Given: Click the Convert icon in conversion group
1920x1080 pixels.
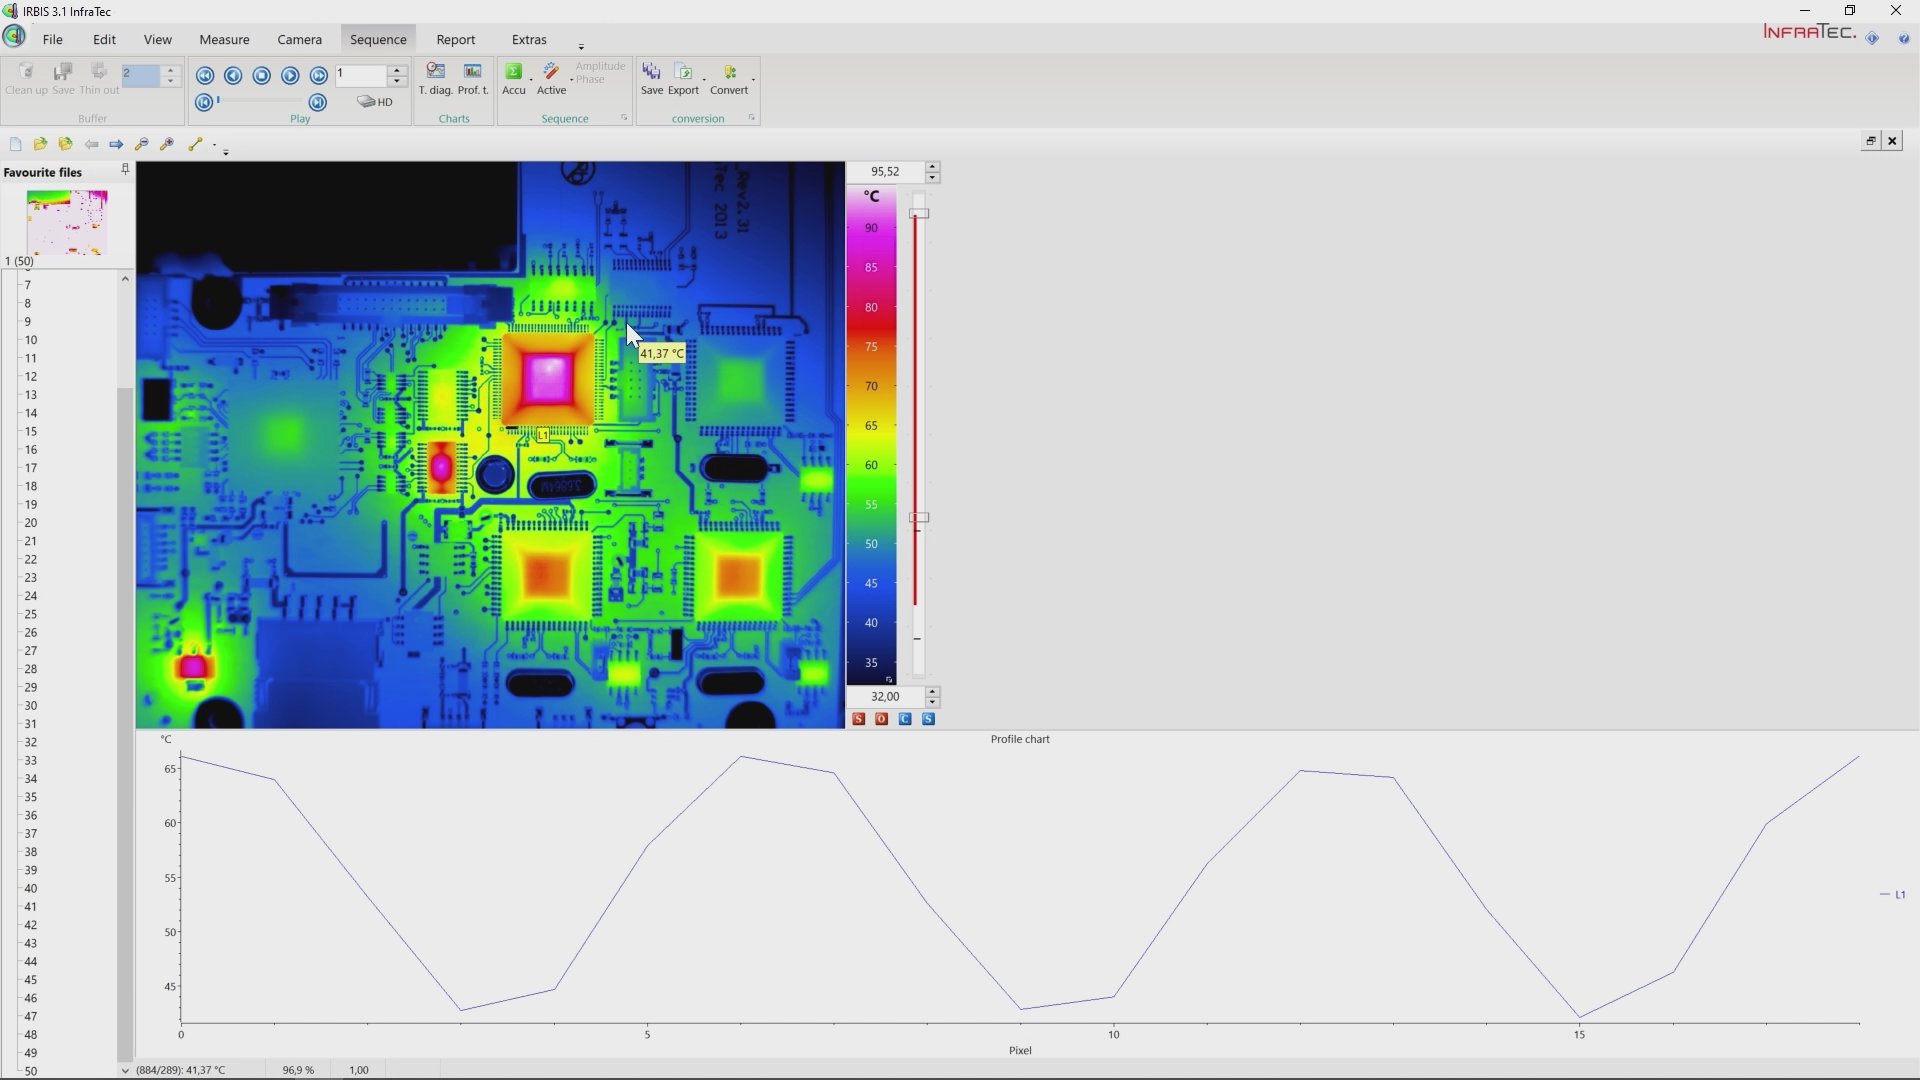Looking at the screenshot, I should (x=728, y=75).
